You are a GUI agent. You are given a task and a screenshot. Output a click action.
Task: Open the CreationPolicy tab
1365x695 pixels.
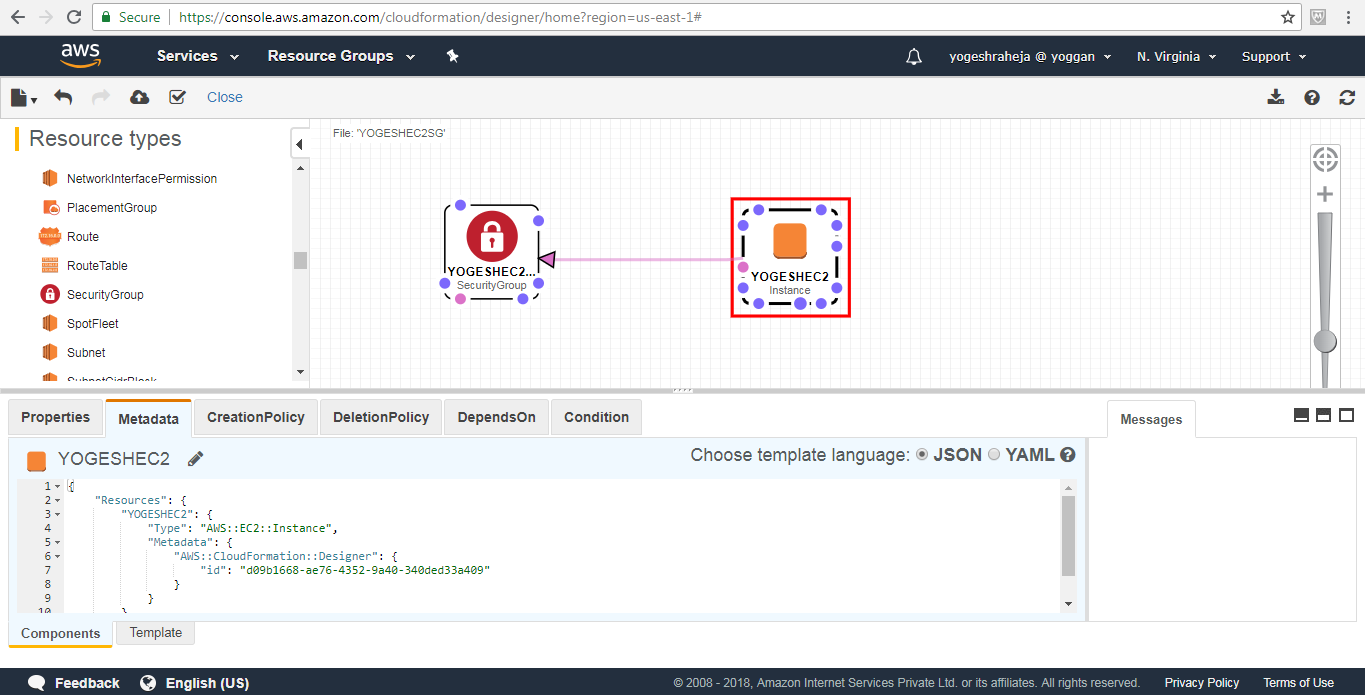(x=256, y=418)
